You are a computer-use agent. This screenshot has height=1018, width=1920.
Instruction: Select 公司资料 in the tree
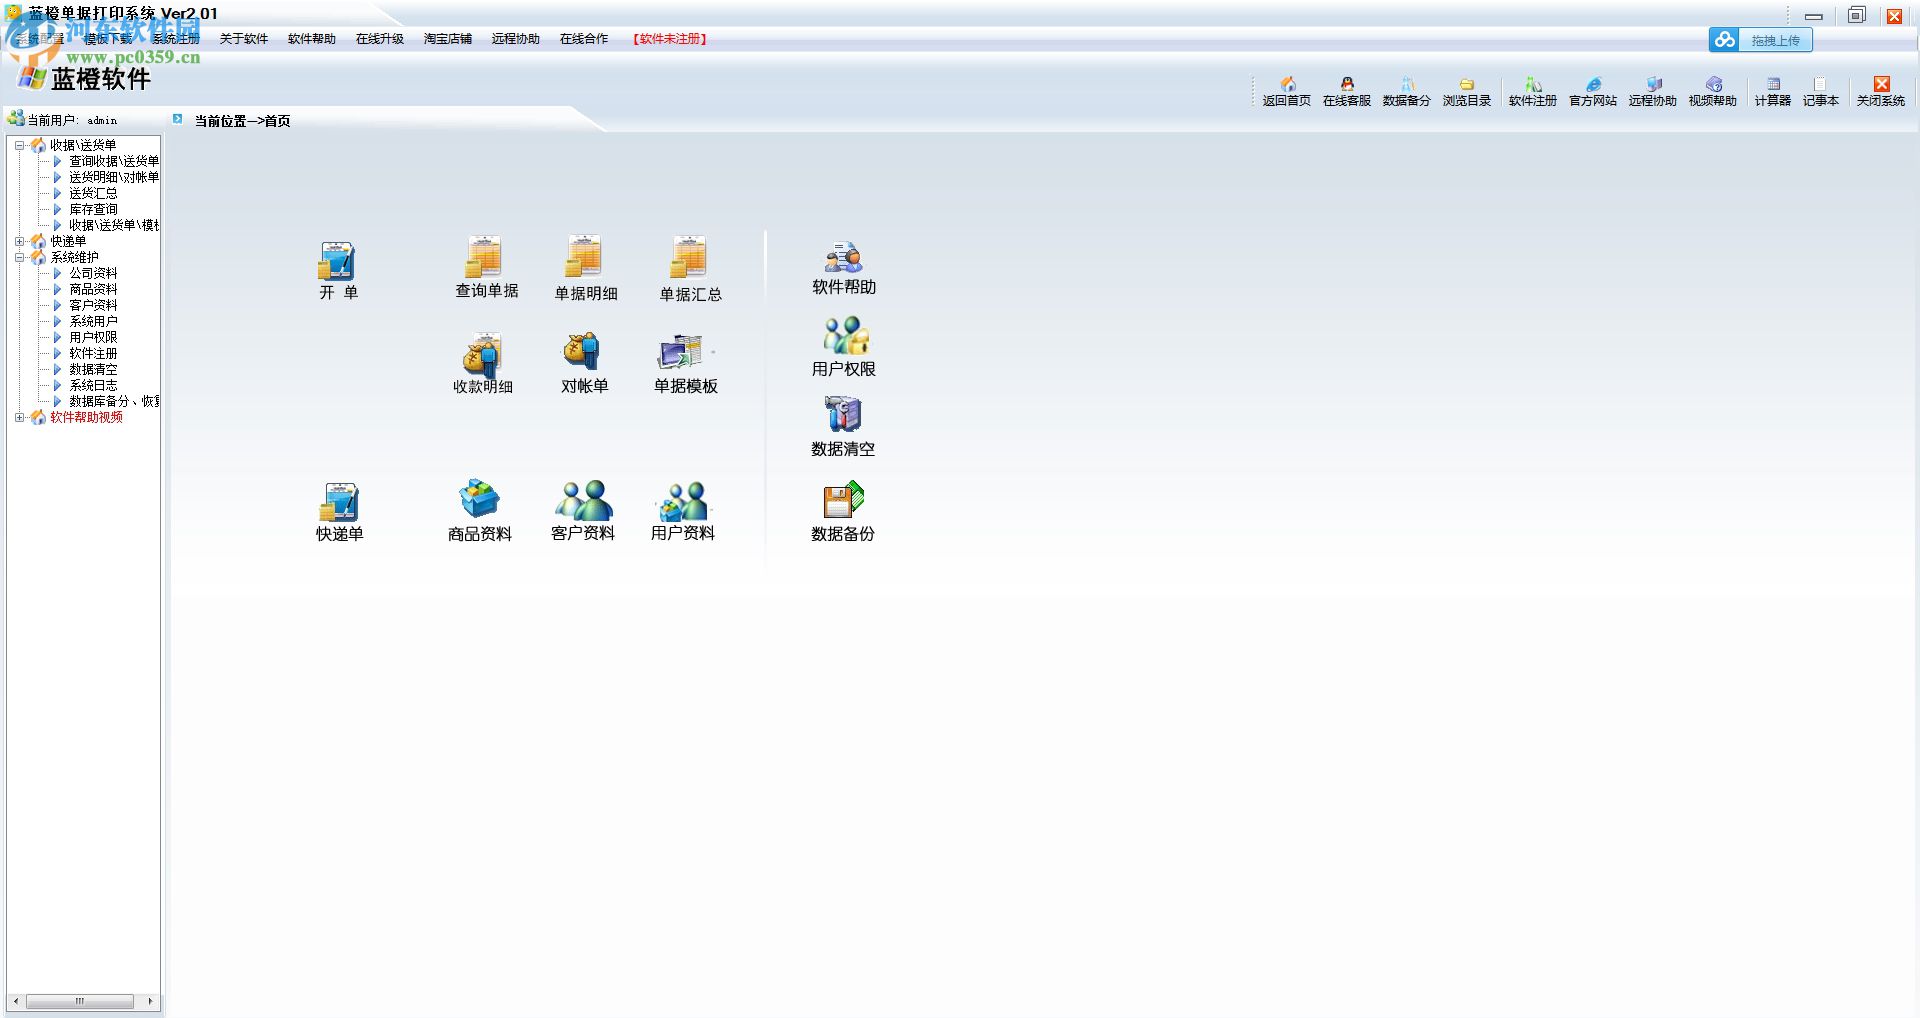coord(93,273)
